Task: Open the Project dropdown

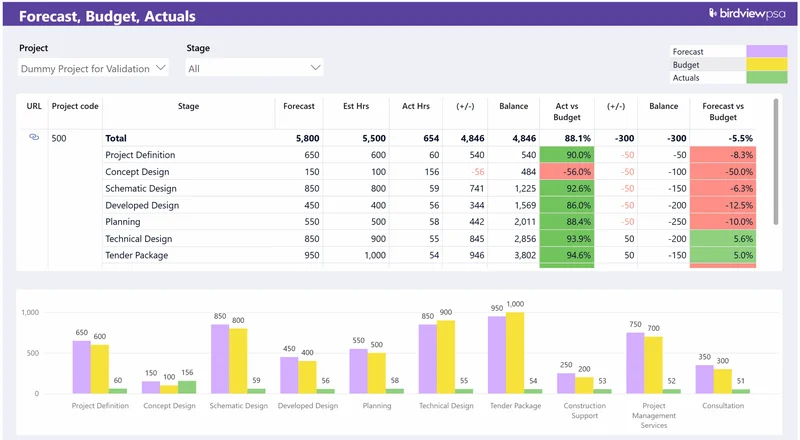Action: (x=94, y=68)
